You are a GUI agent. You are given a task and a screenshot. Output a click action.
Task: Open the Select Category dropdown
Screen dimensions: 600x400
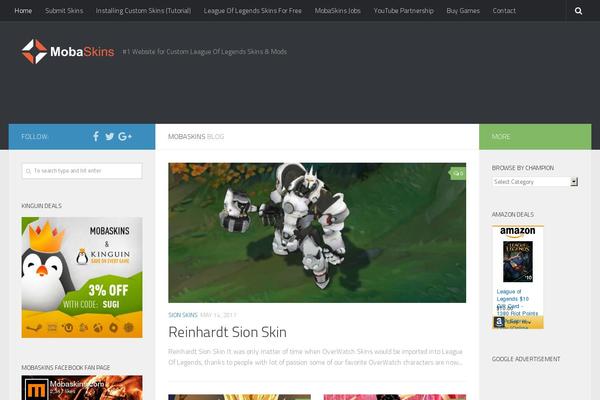pyautogui.click(x=535, y=182)
